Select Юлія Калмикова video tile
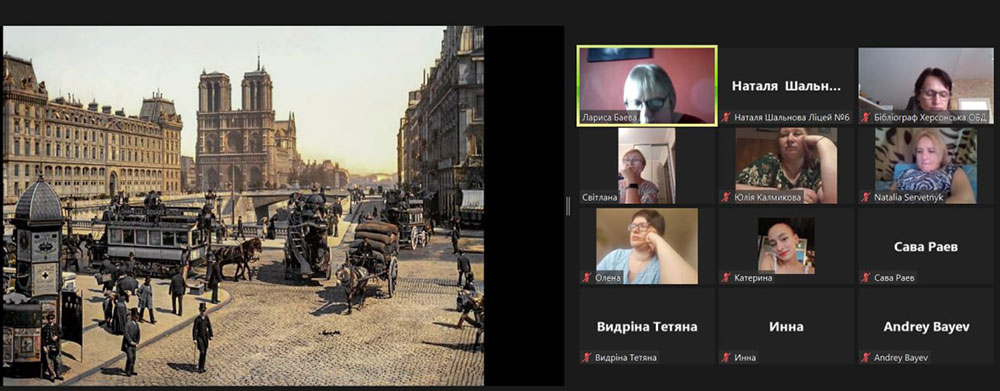The width and height of the screenshot is (1000, 391). tap(786, 165)
